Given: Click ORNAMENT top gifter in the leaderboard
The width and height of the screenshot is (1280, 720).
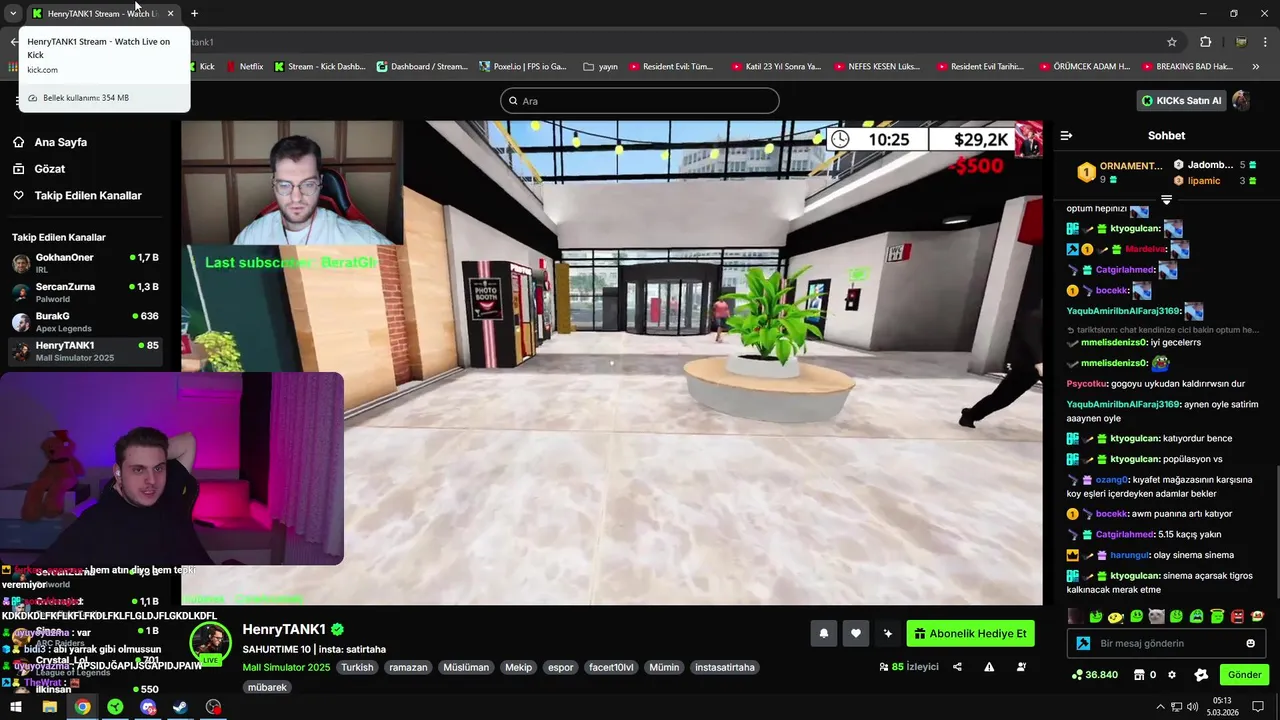Looking at the screenshot, I should tap(1121, 171).
